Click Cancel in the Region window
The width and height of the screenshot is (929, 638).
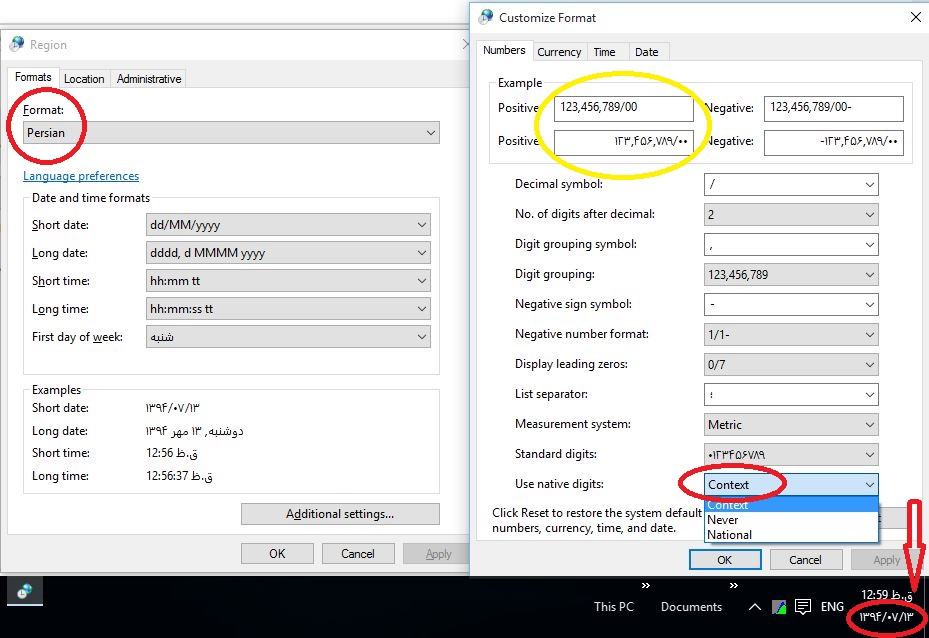[x=358, y=554]
